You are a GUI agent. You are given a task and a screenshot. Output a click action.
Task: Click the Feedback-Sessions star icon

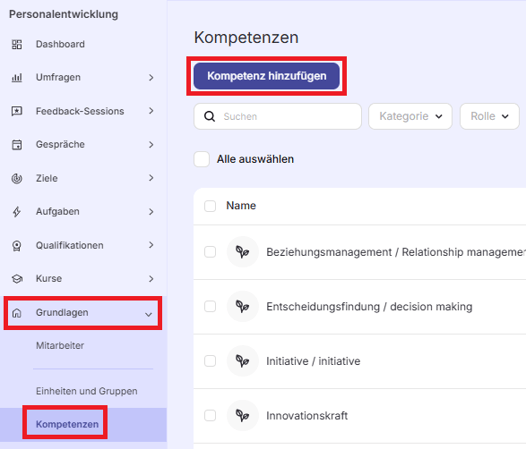click(x=17, y=111)
